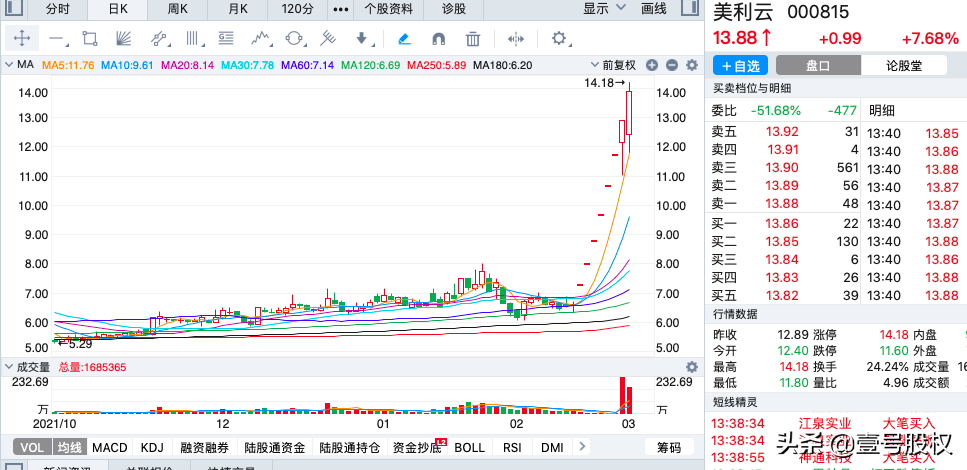967x470 pixels.
Task: Switch the right panel to 盘口
Action: 818,65
